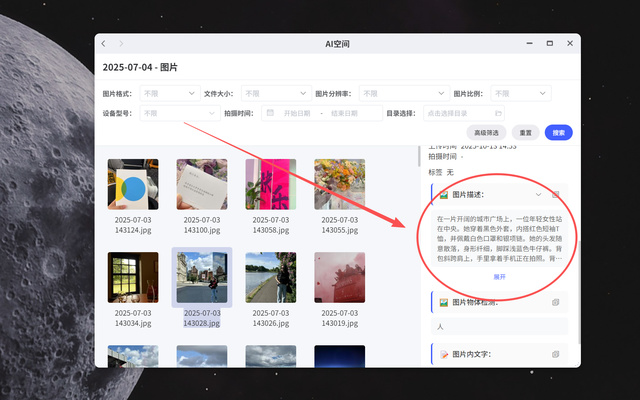Open the 文件大小 dropdown
Screen dimensions: 640x400
tap(276, 93)
